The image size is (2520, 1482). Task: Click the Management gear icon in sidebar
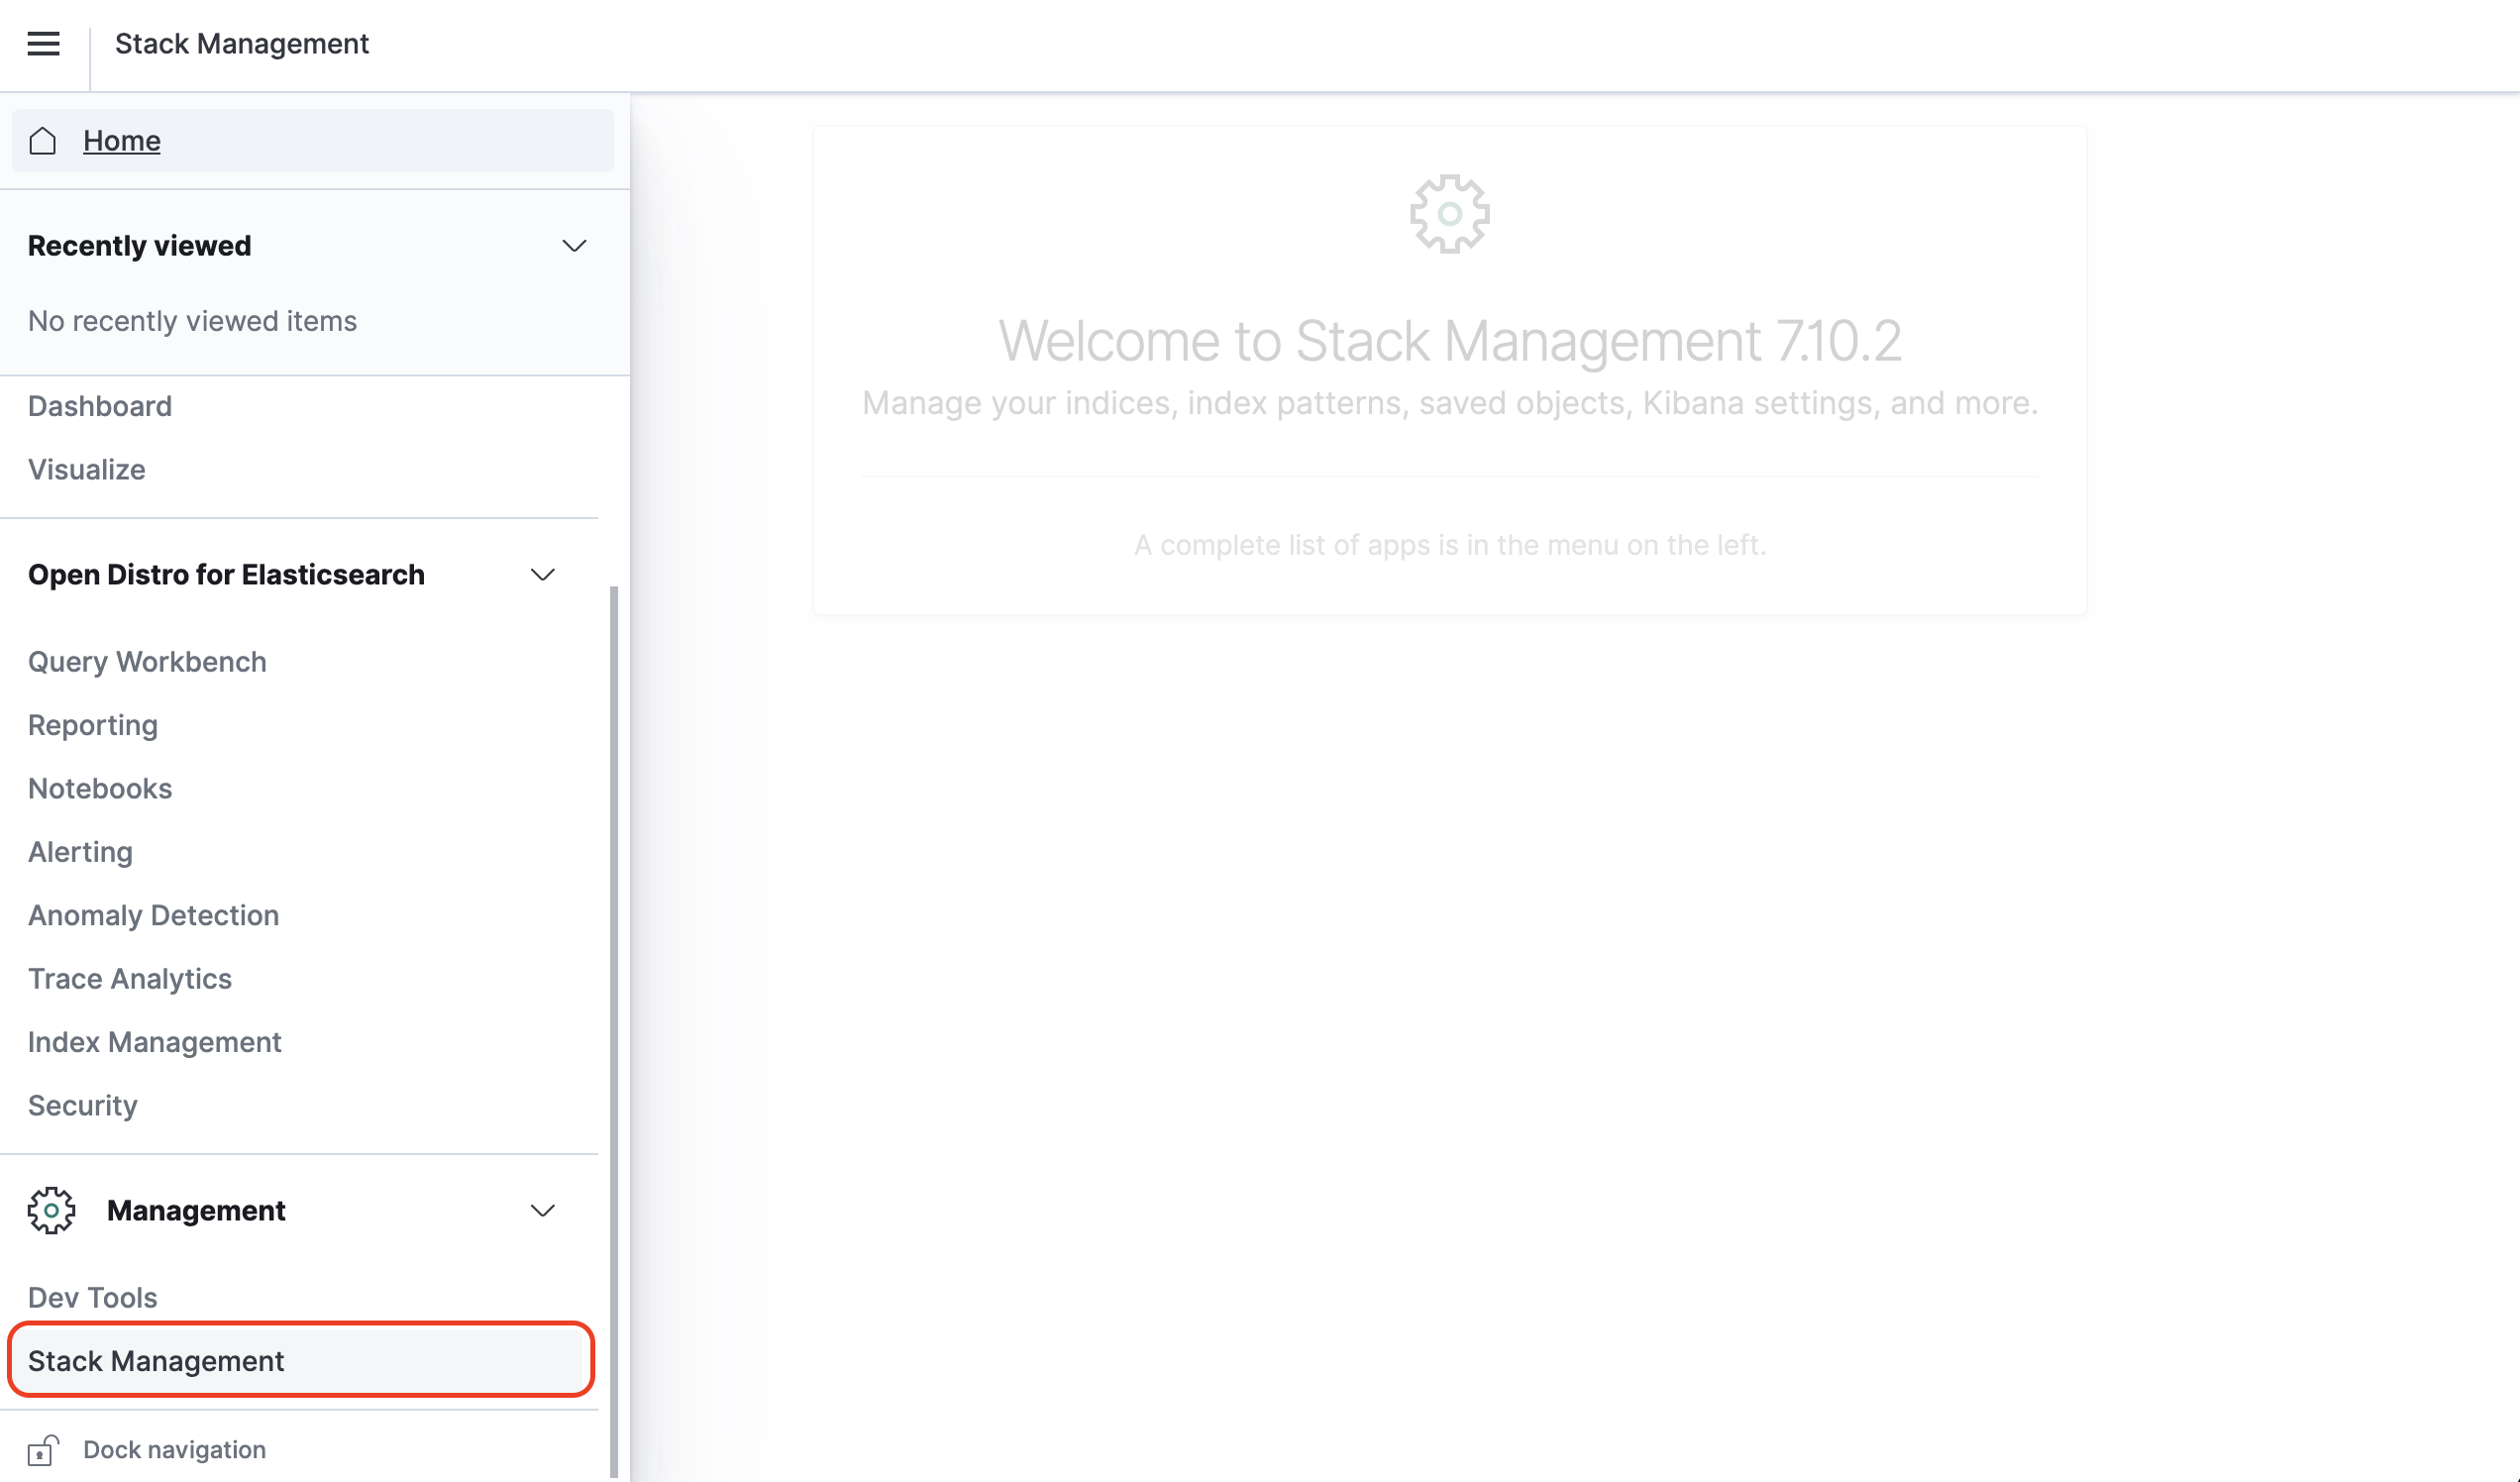51,1210
